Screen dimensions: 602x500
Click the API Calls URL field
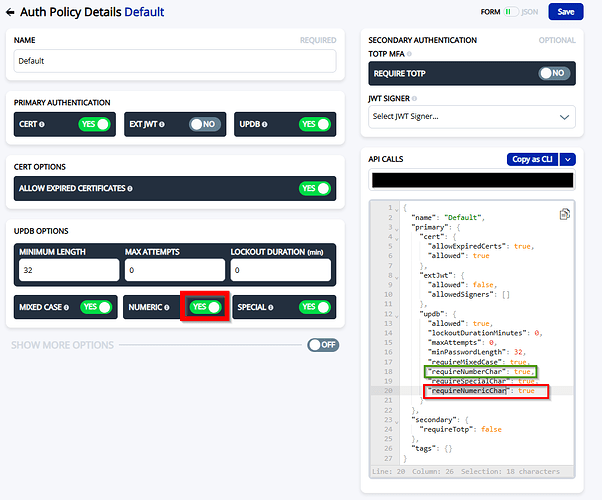pos(472,180)
